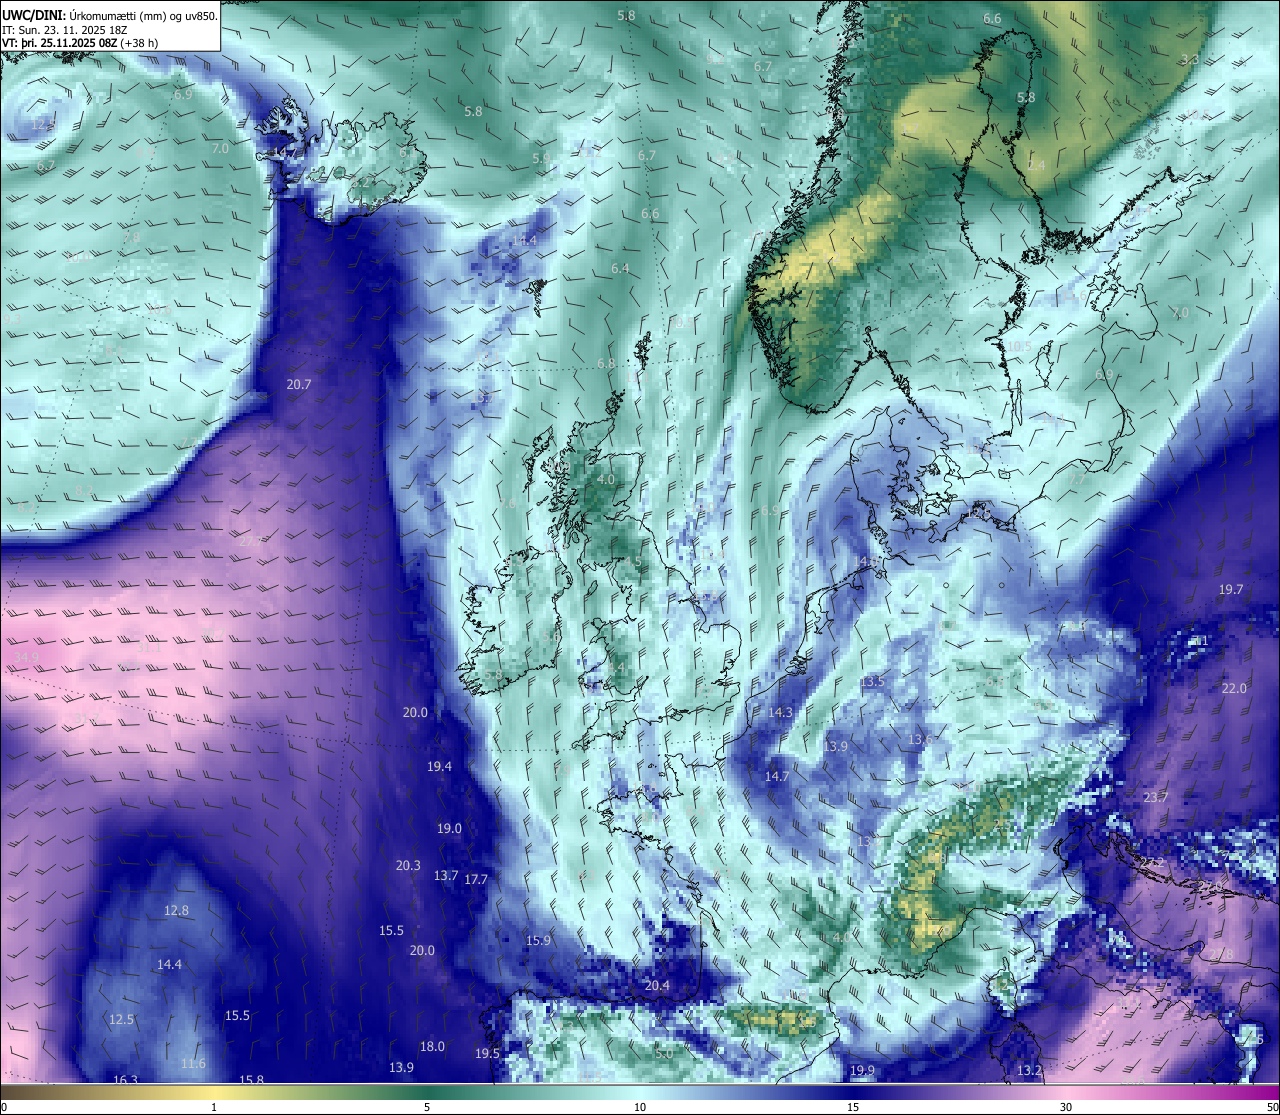Click the map value '6.4'
The image size is (1280, 1115).
pos(621,268)
